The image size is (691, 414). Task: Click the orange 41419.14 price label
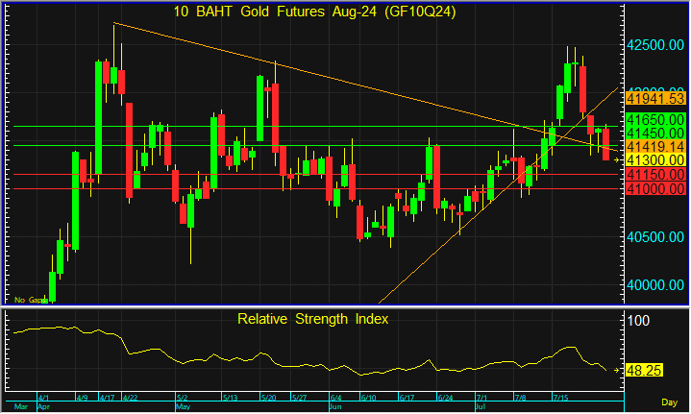[655, 146]
